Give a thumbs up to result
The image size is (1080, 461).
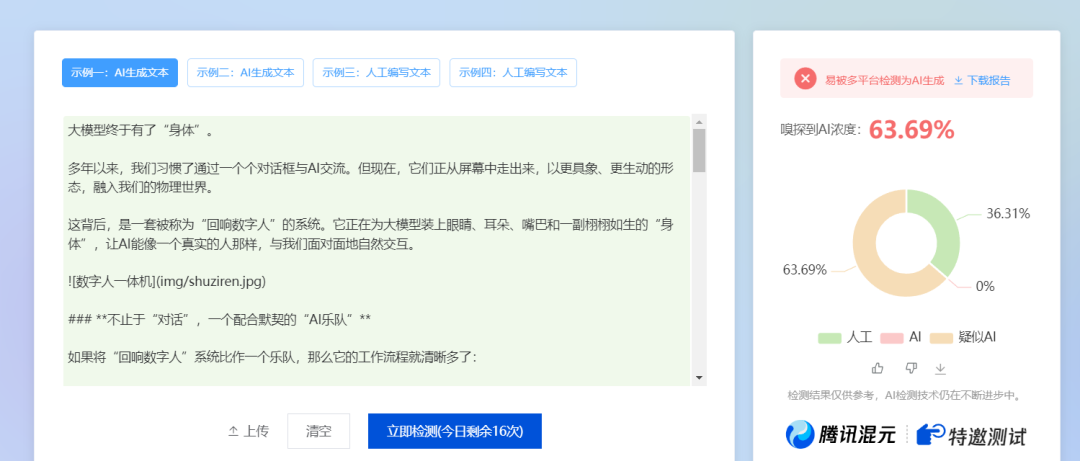[x=878, y=368]
